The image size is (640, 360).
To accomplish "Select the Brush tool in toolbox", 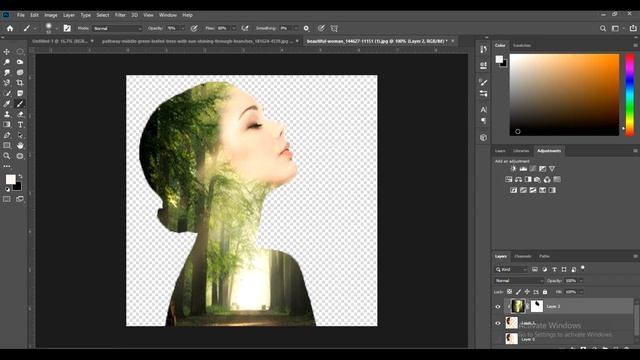I will point(20,104).
